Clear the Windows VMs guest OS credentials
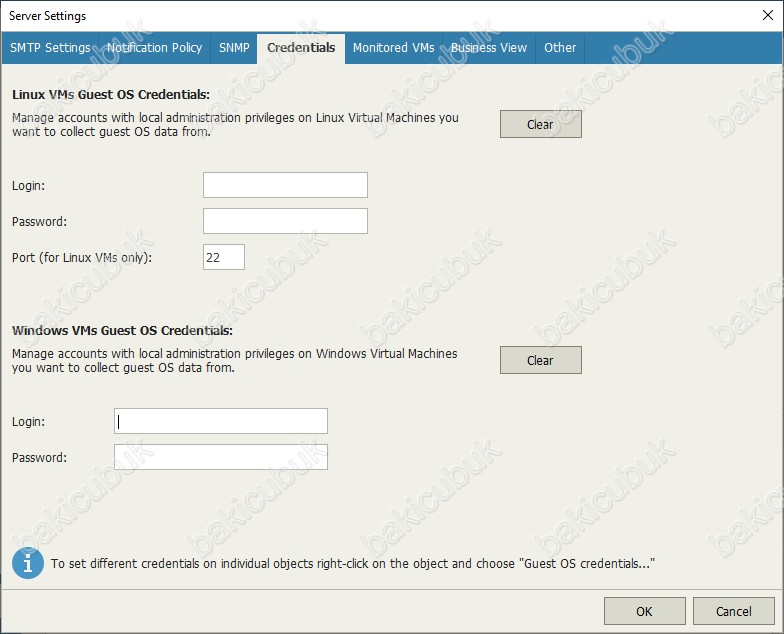This screenshot has height=634, width=784. [540, 360]
